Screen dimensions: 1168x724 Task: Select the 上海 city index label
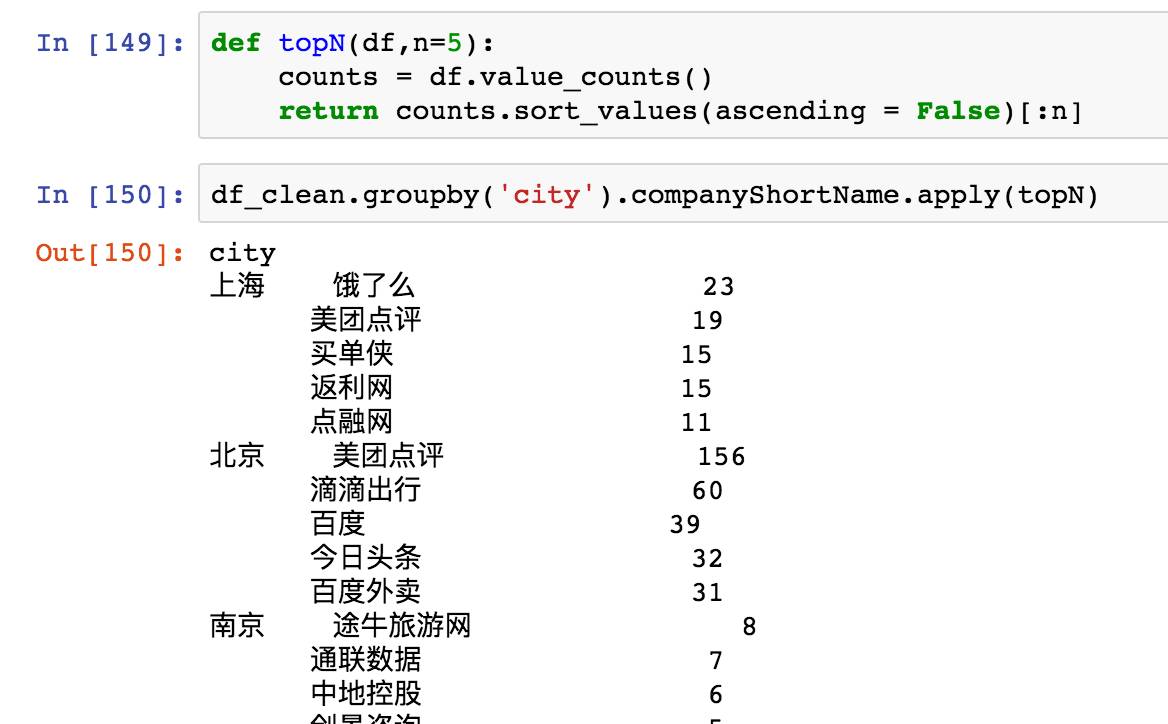(x=237, y=285)
